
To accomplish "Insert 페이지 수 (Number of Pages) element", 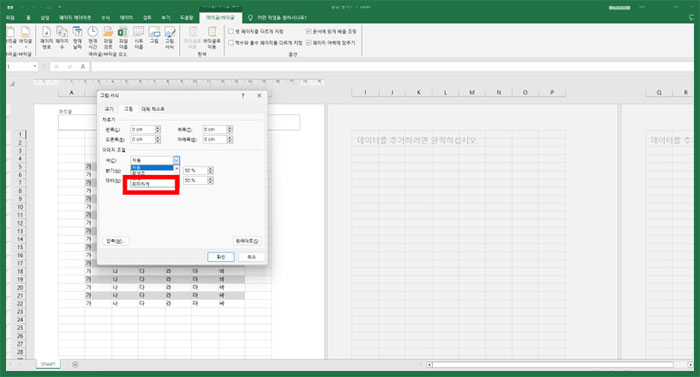I will coord(62,38).
